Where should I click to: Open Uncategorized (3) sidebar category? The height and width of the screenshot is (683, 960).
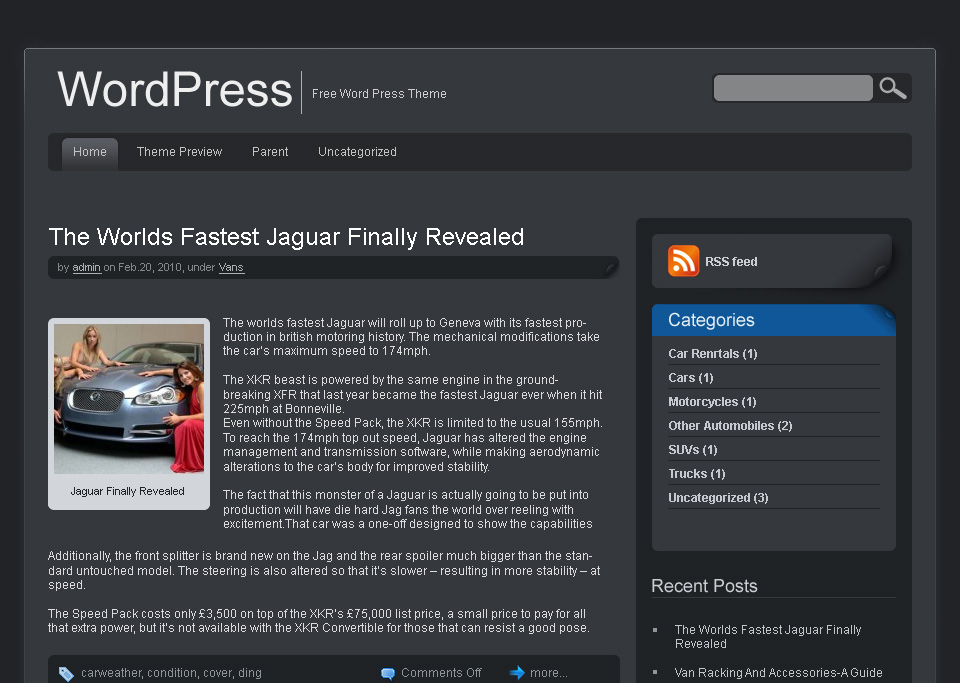(x=718, y=498)
